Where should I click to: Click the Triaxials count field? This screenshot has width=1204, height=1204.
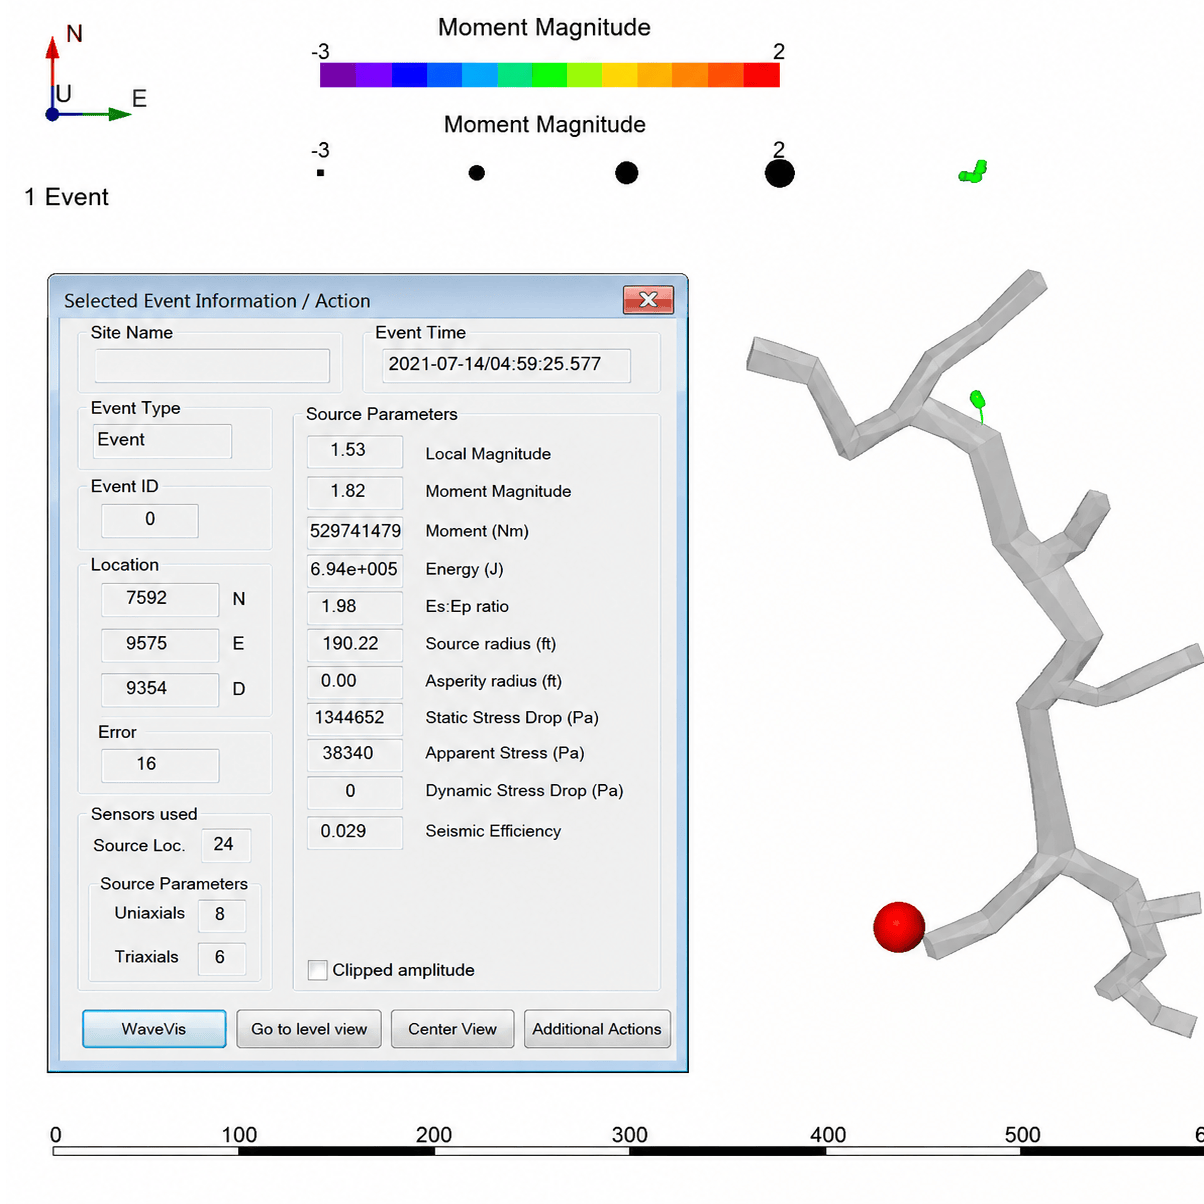[x=222, y=958]
